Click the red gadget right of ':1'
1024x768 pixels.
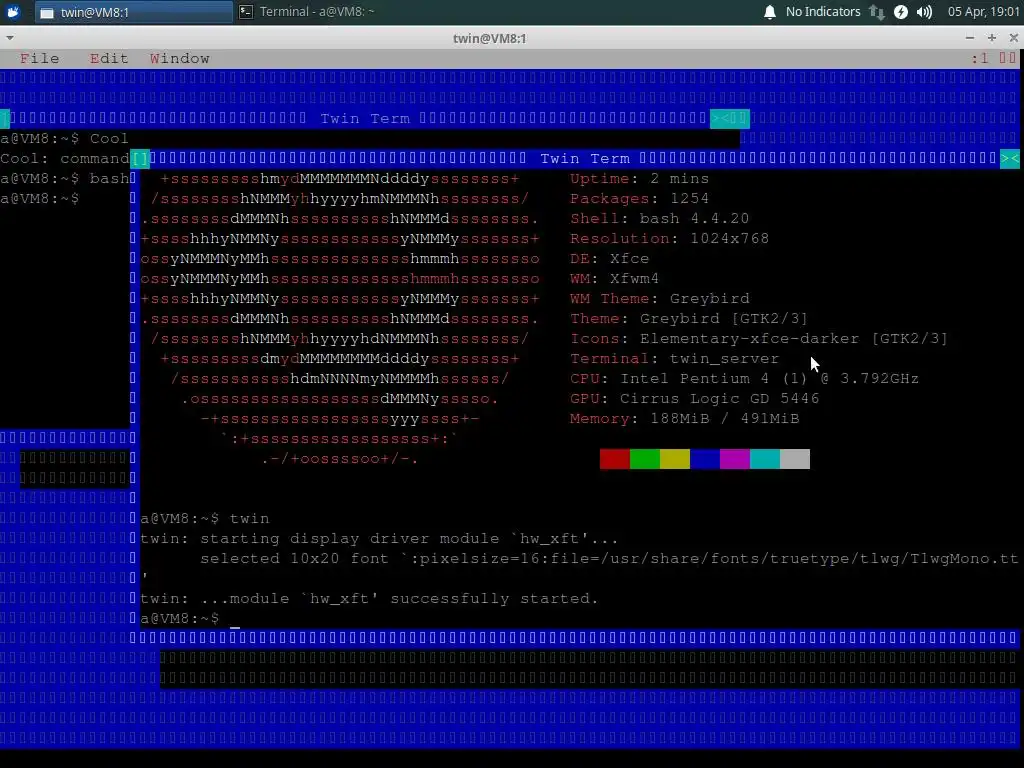point(1008,59)
